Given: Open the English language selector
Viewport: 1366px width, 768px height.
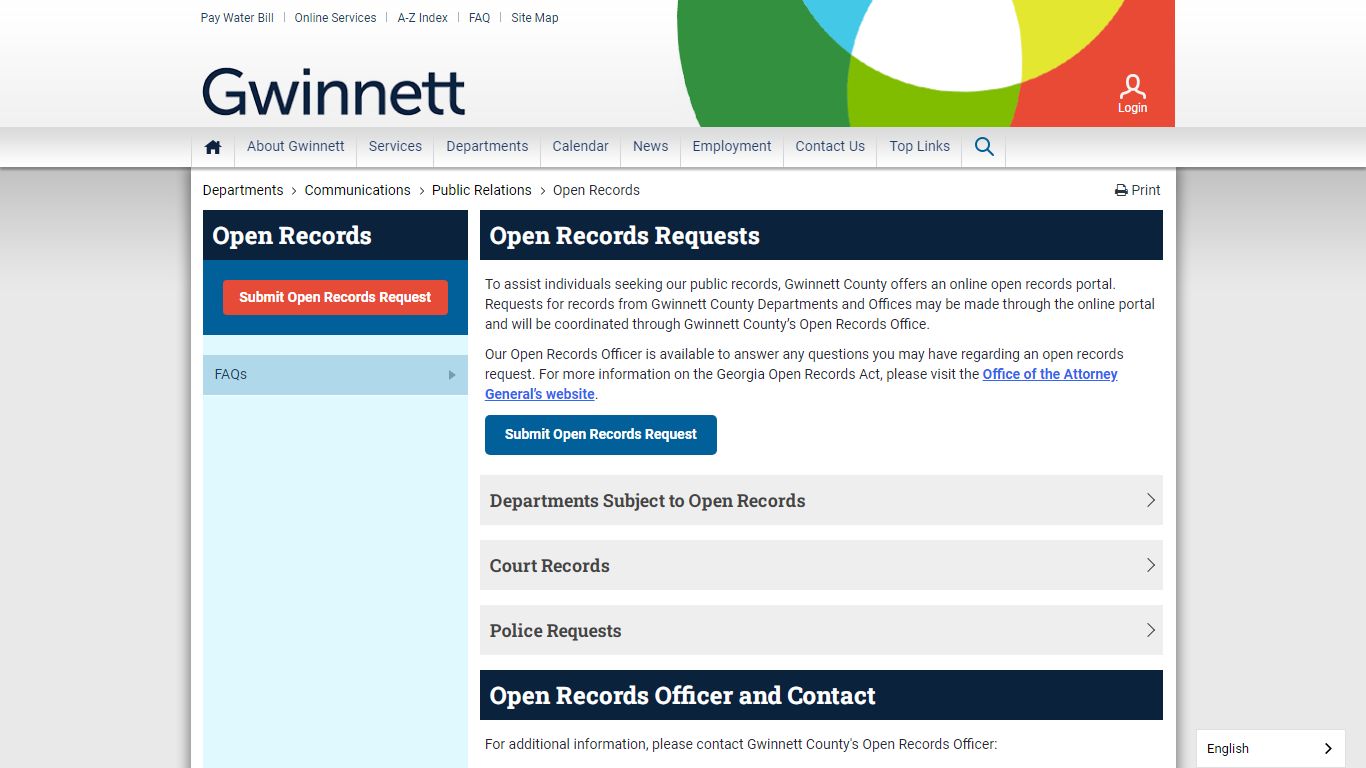Looking at the screenshot, I should (1270, 748).
